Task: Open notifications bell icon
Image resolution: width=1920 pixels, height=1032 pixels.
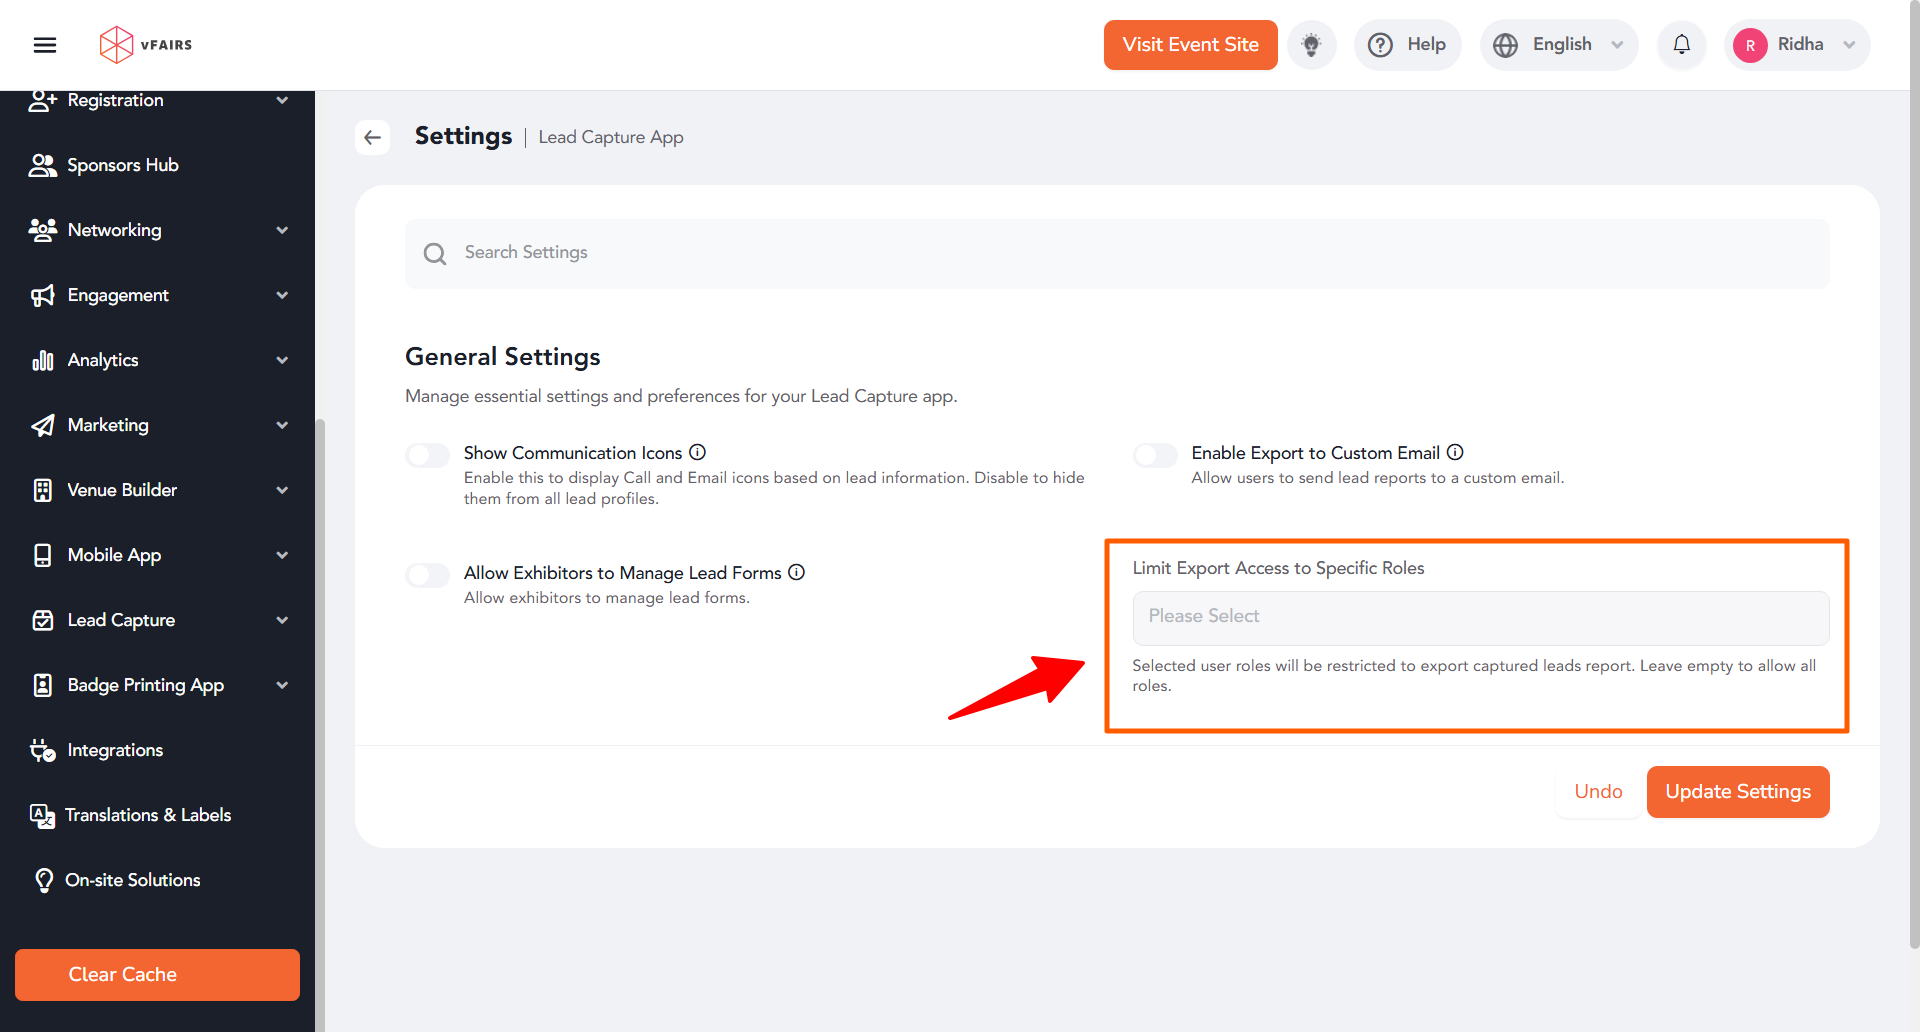Action: click(1682, 45)
